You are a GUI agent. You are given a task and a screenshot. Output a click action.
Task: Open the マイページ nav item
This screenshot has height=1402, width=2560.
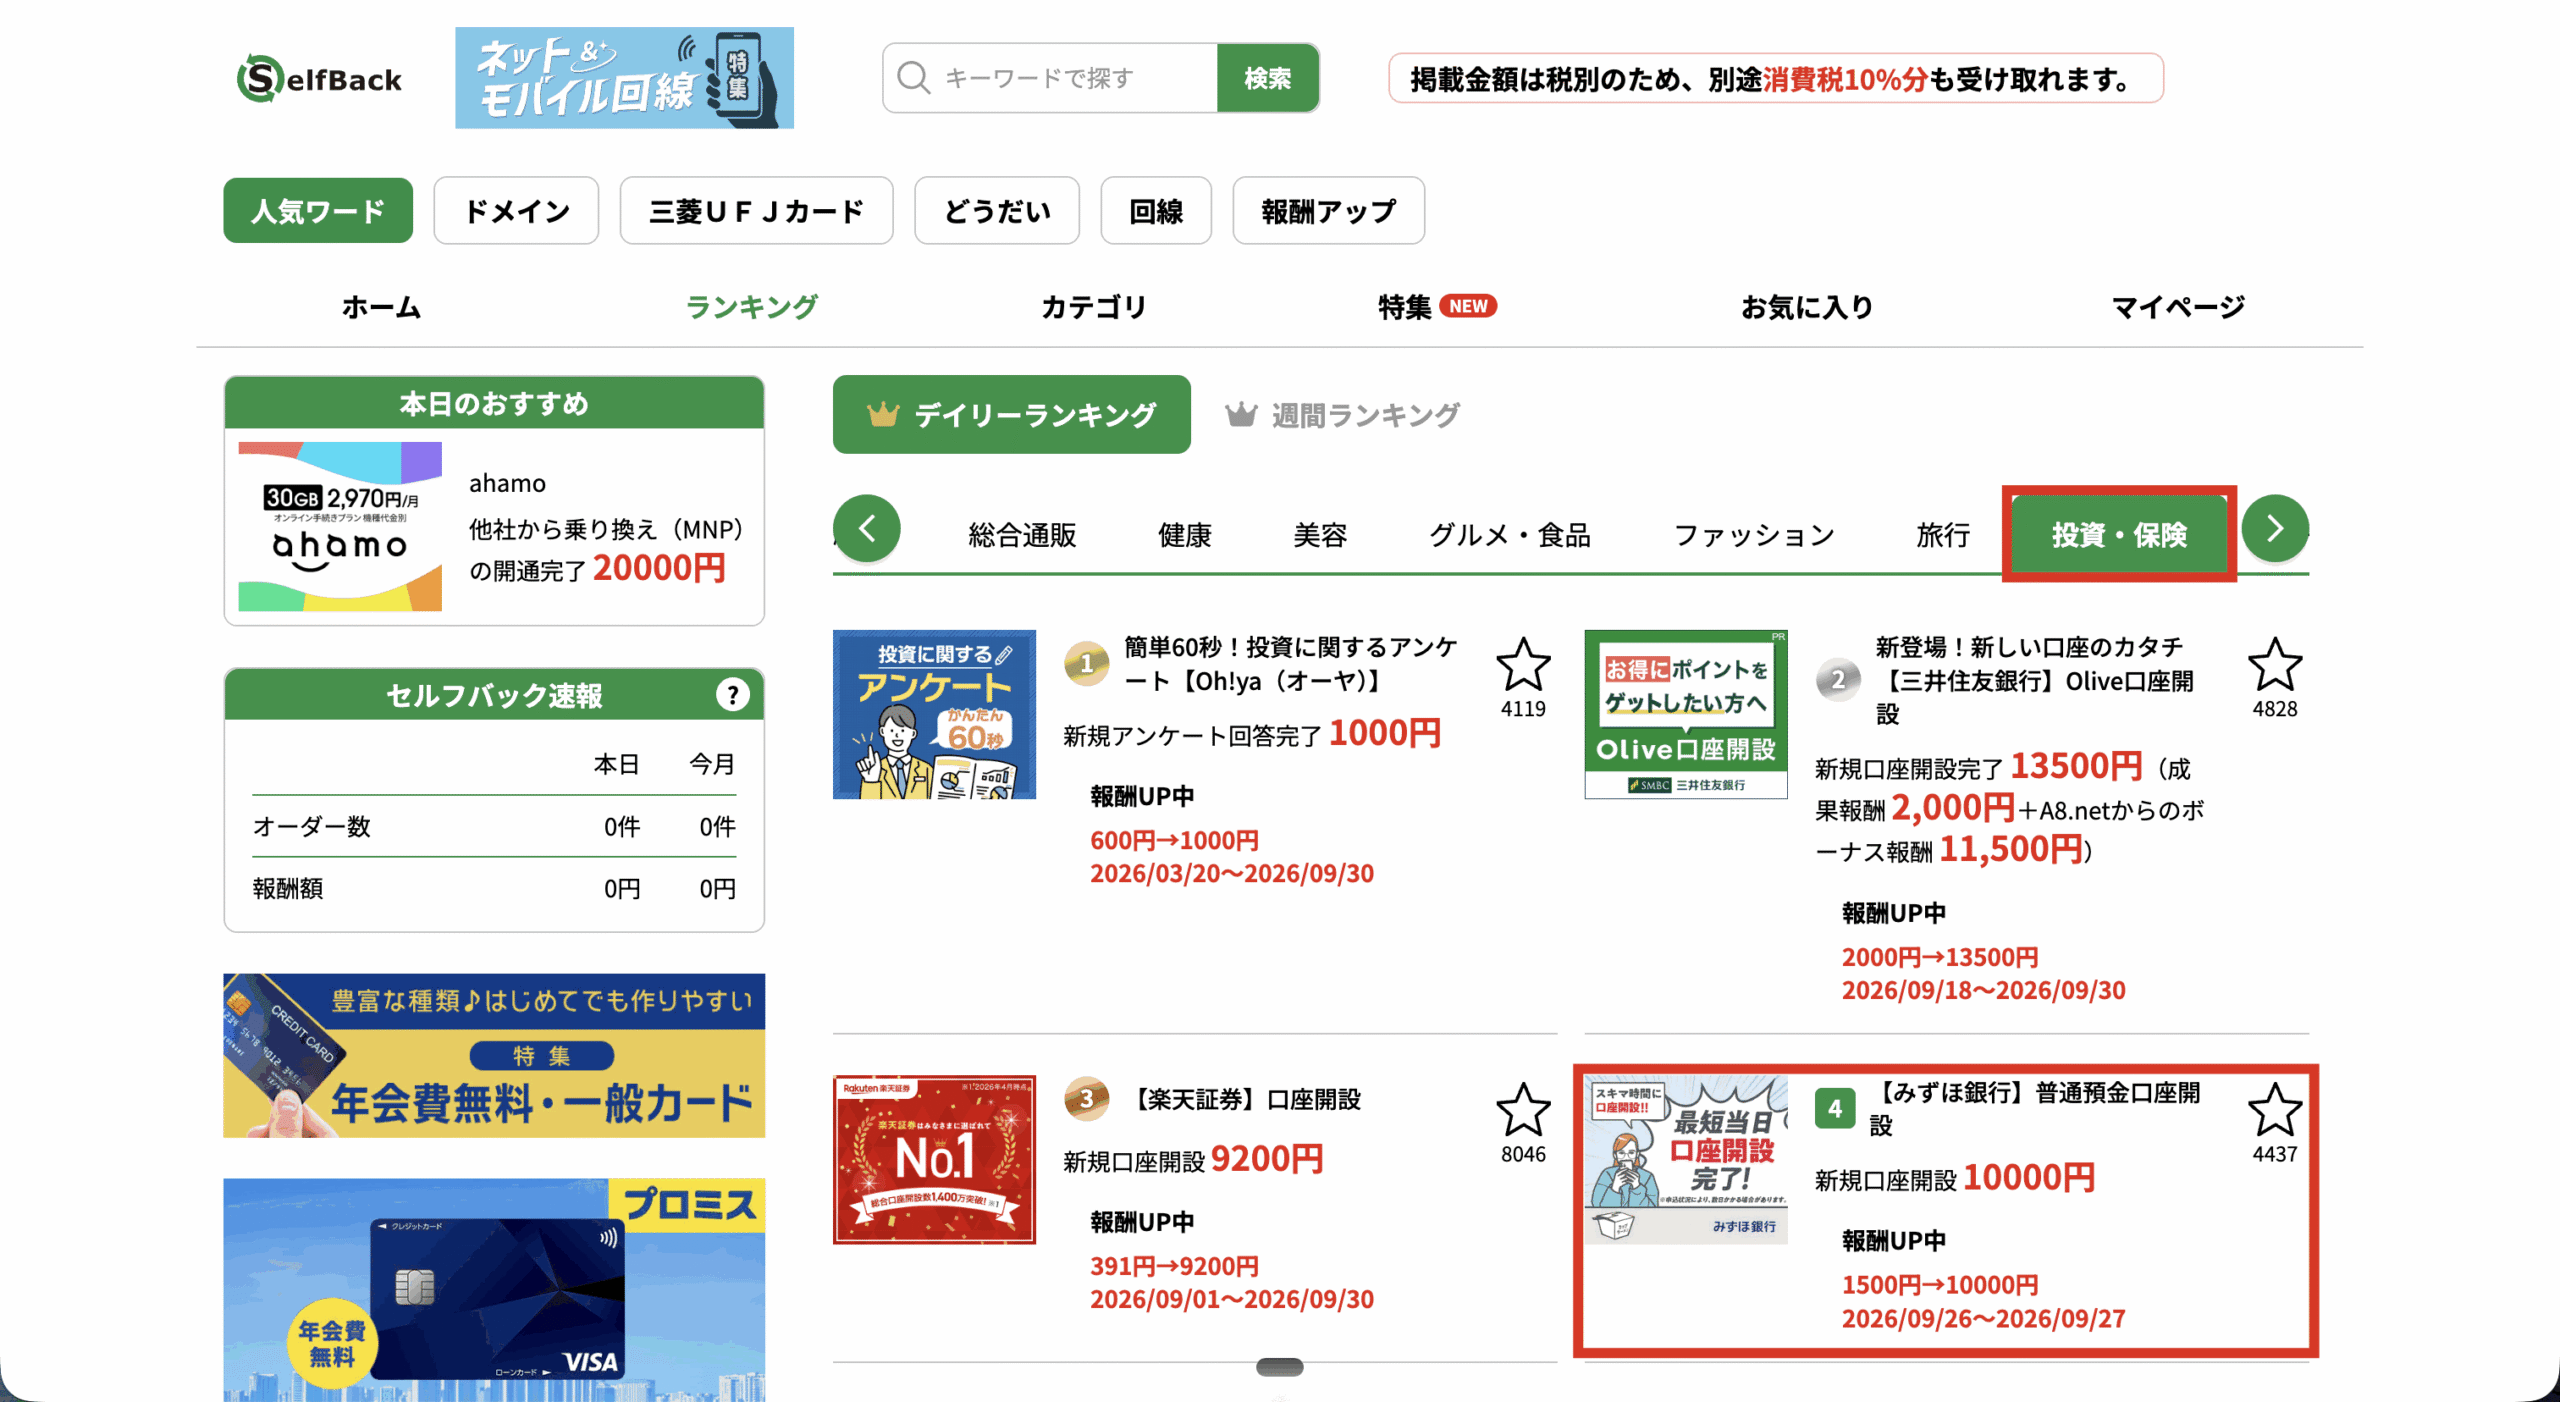2178,307
